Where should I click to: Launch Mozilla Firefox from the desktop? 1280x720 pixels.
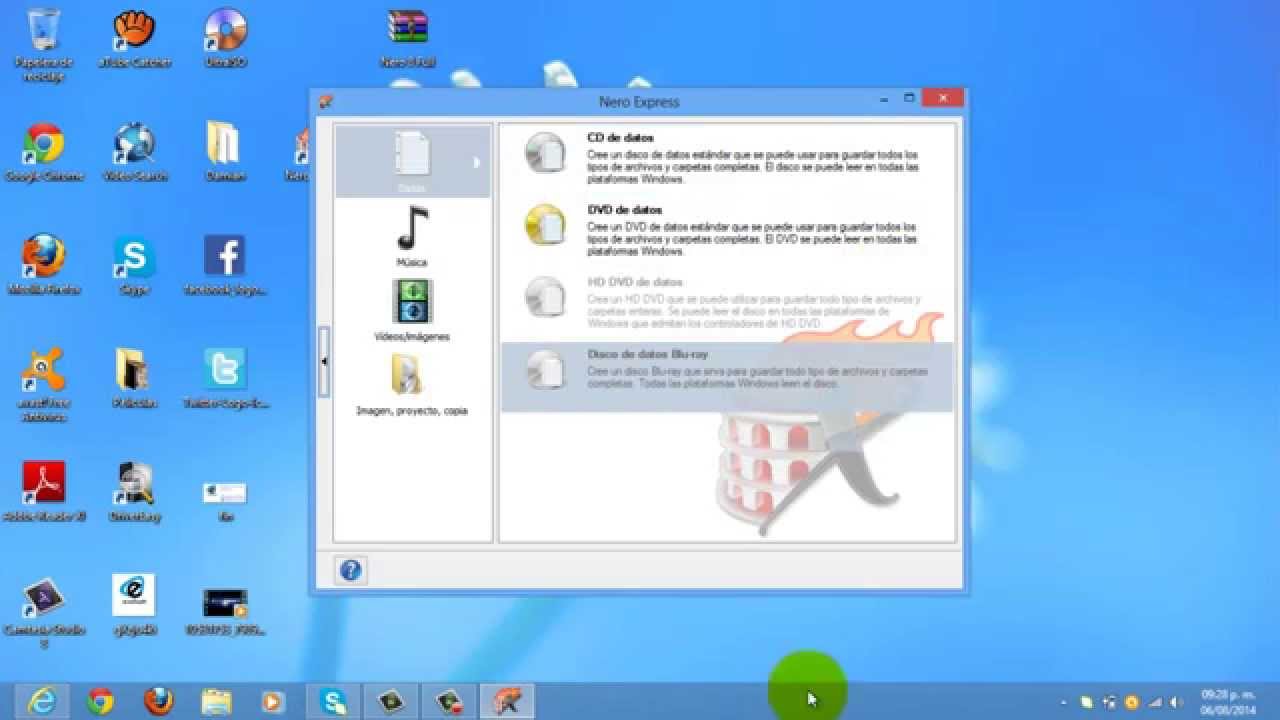(x=43, y=266)
